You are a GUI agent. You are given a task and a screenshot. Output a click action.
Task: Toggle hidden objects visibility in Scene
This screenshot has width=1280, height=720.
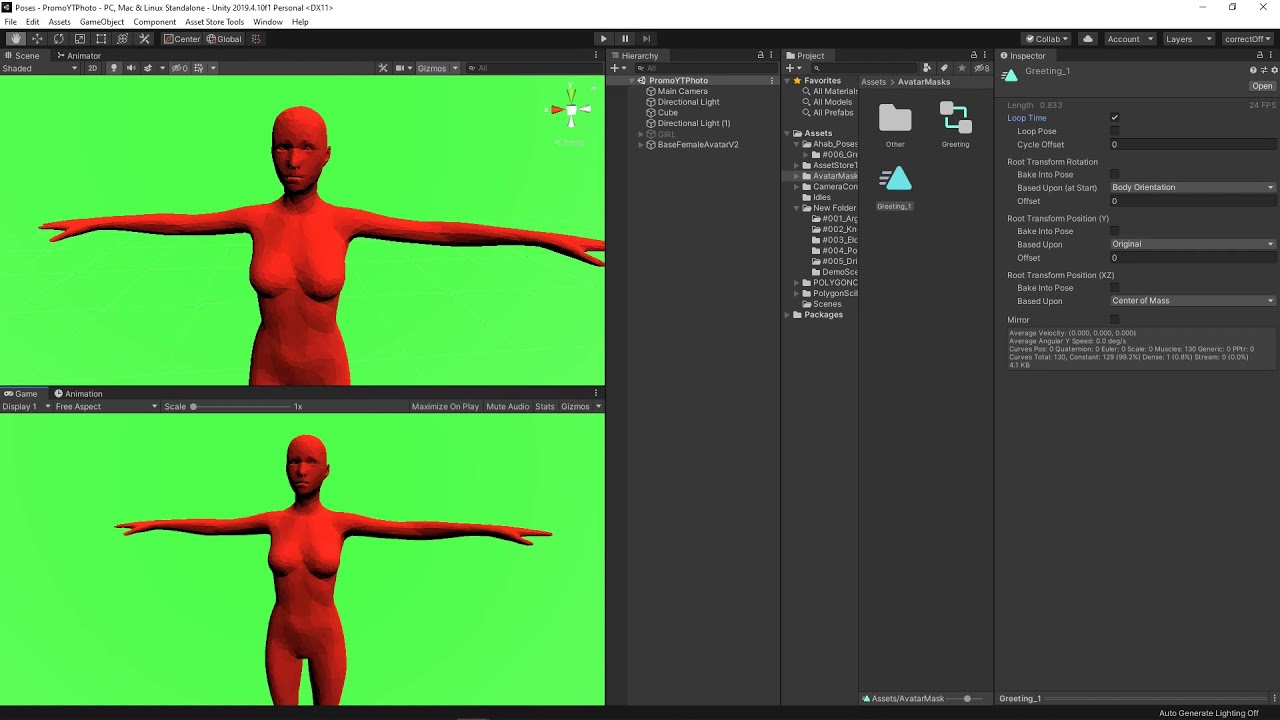179,68
